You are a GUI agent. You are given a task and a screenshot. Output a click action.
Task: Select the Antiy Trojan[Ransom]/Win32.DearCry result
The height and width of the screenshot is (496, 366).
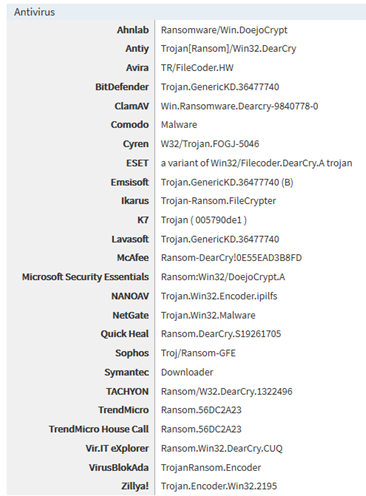click(x=228, y=49)
